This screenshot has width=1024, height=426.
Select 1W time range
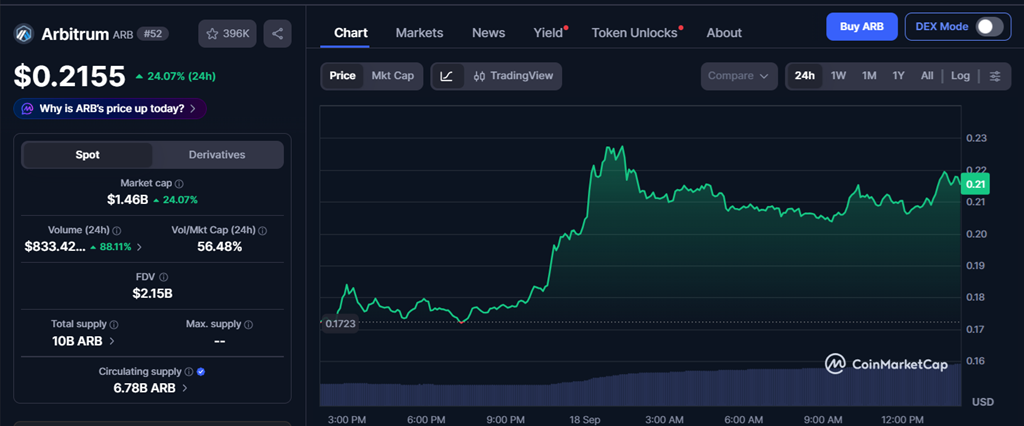[839, 76]
